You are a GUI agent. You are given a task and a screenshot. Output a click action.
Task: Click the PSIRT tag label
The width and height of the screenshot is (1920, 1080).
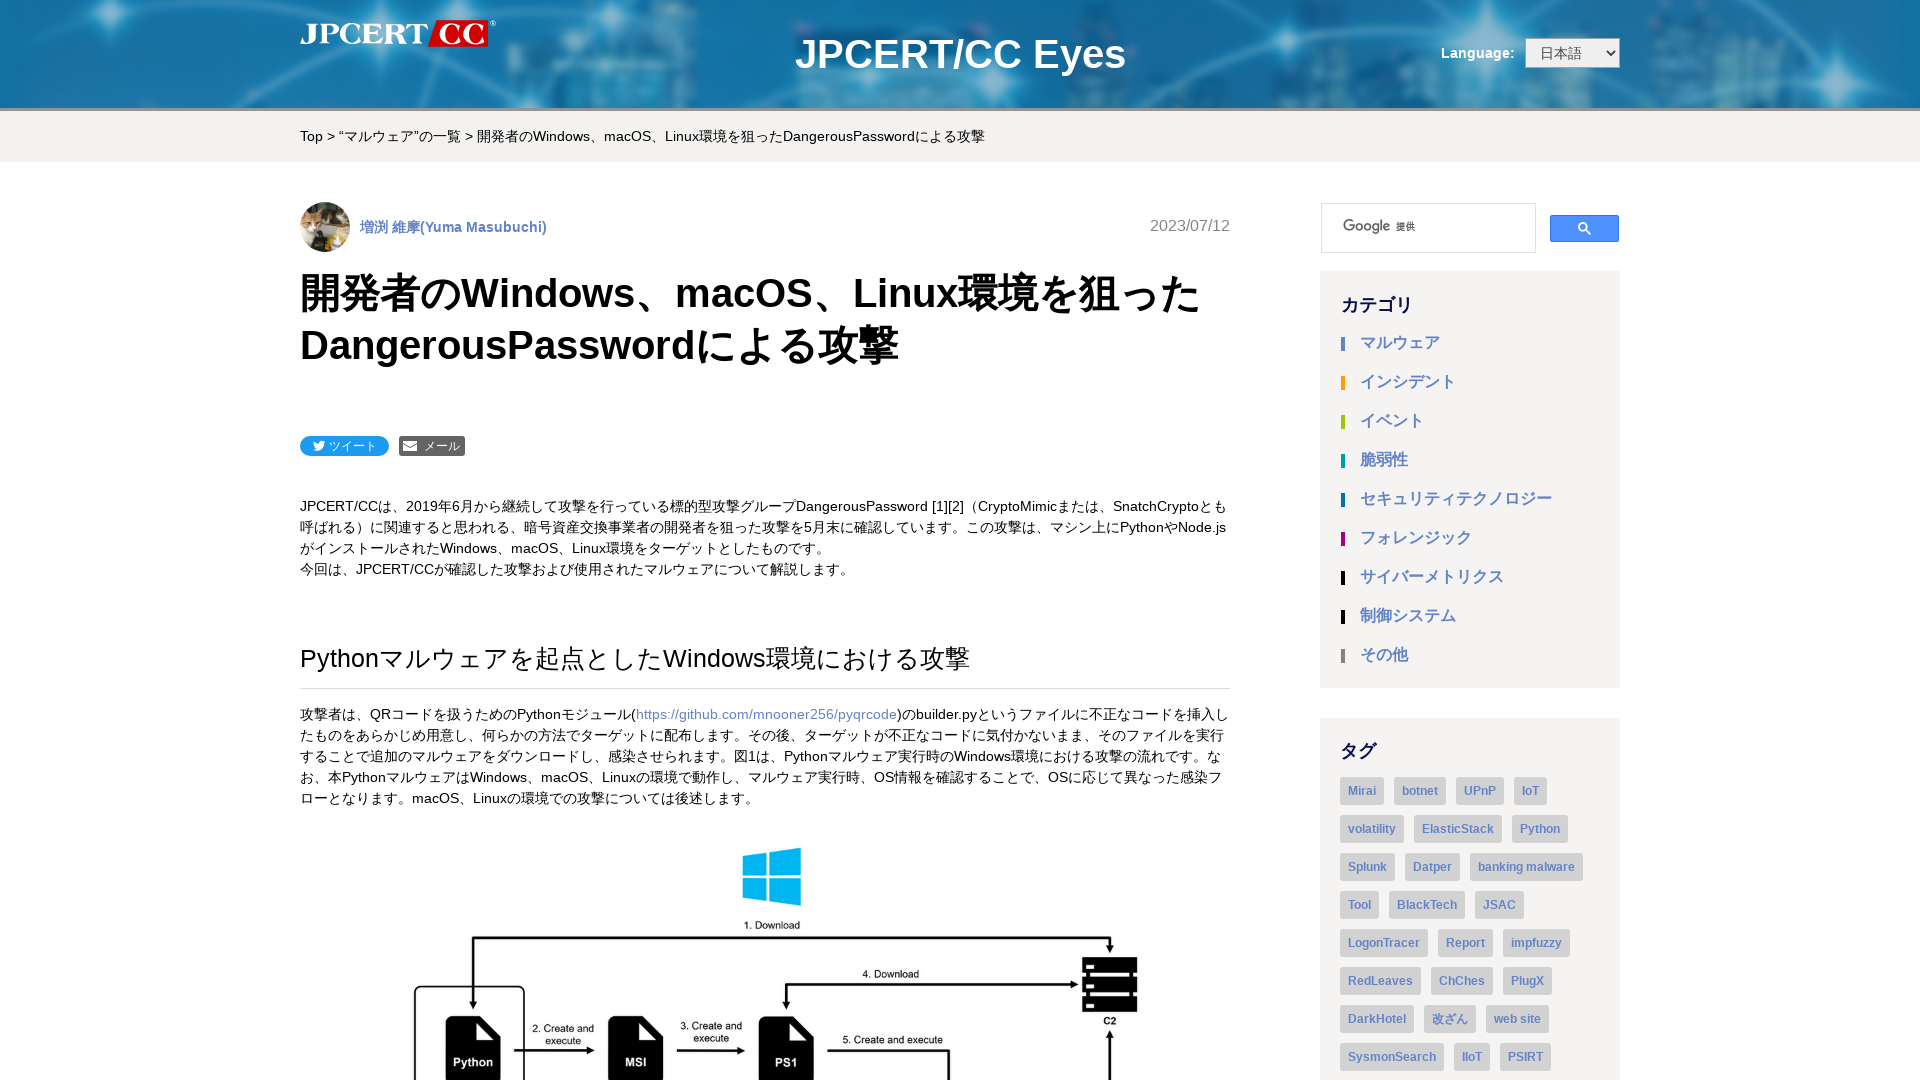(x=1524, y=1056)
